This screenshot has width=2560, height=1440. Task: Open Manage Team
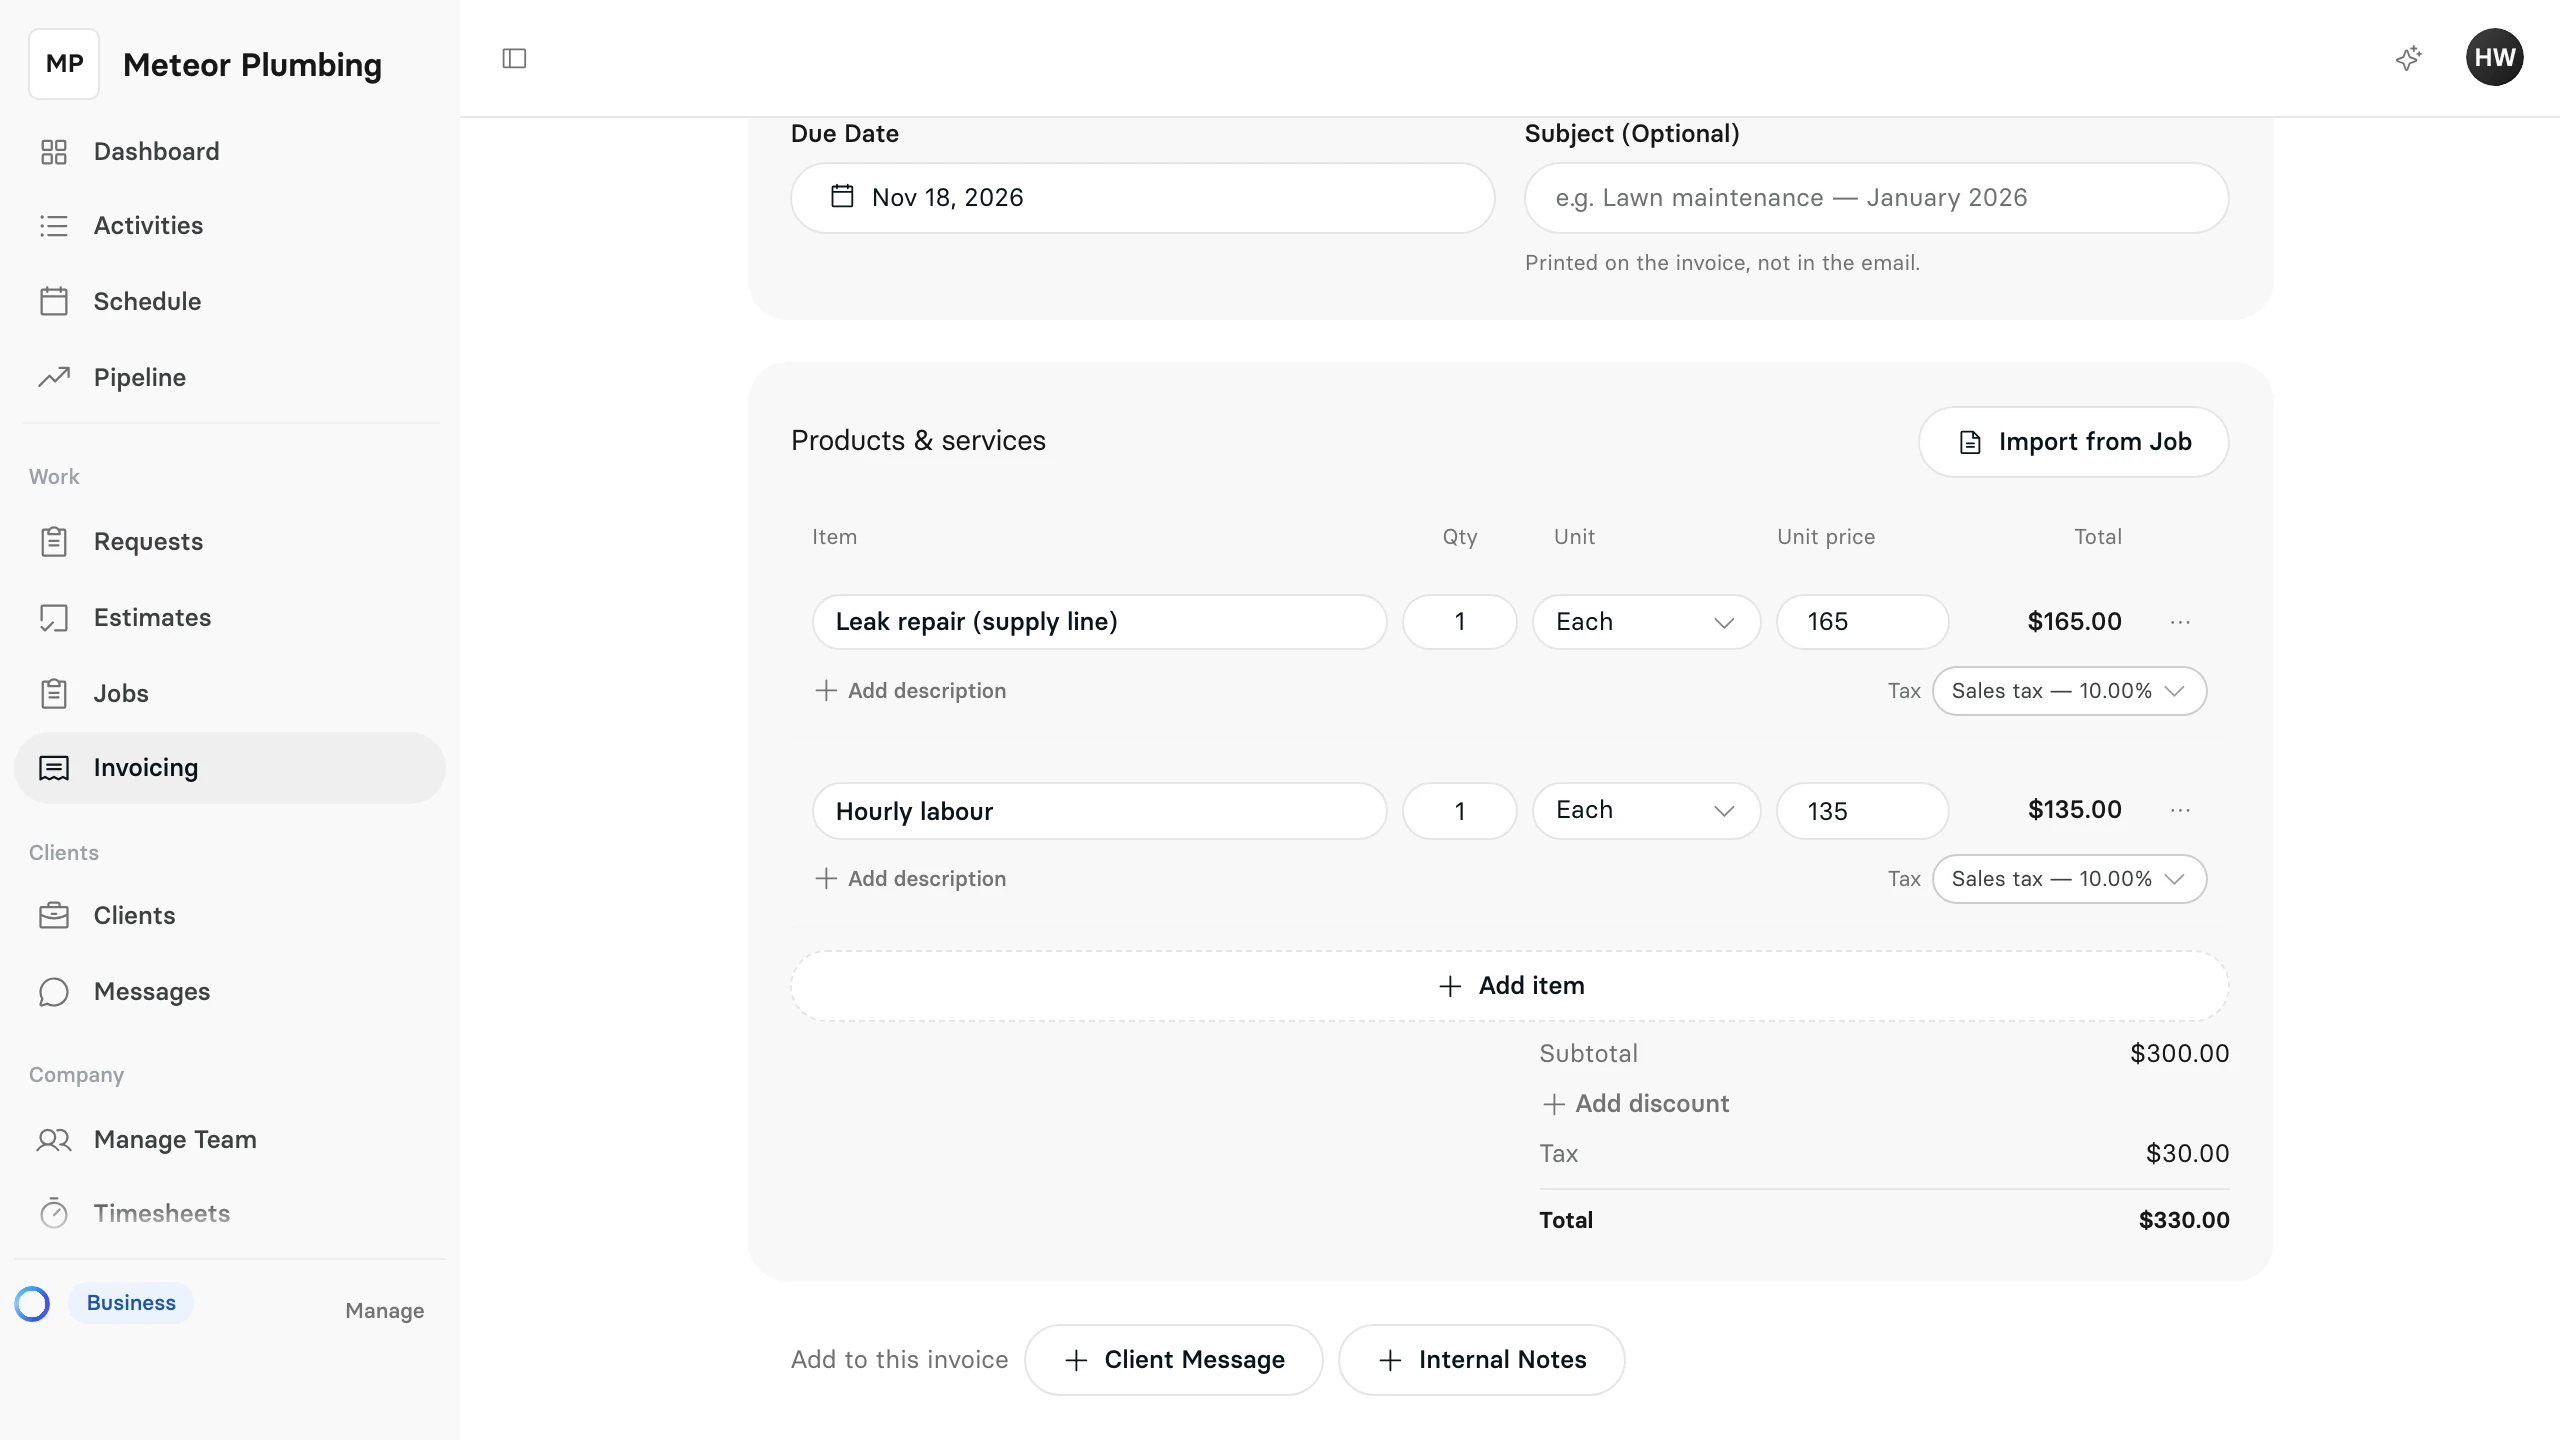[229, 1140]
